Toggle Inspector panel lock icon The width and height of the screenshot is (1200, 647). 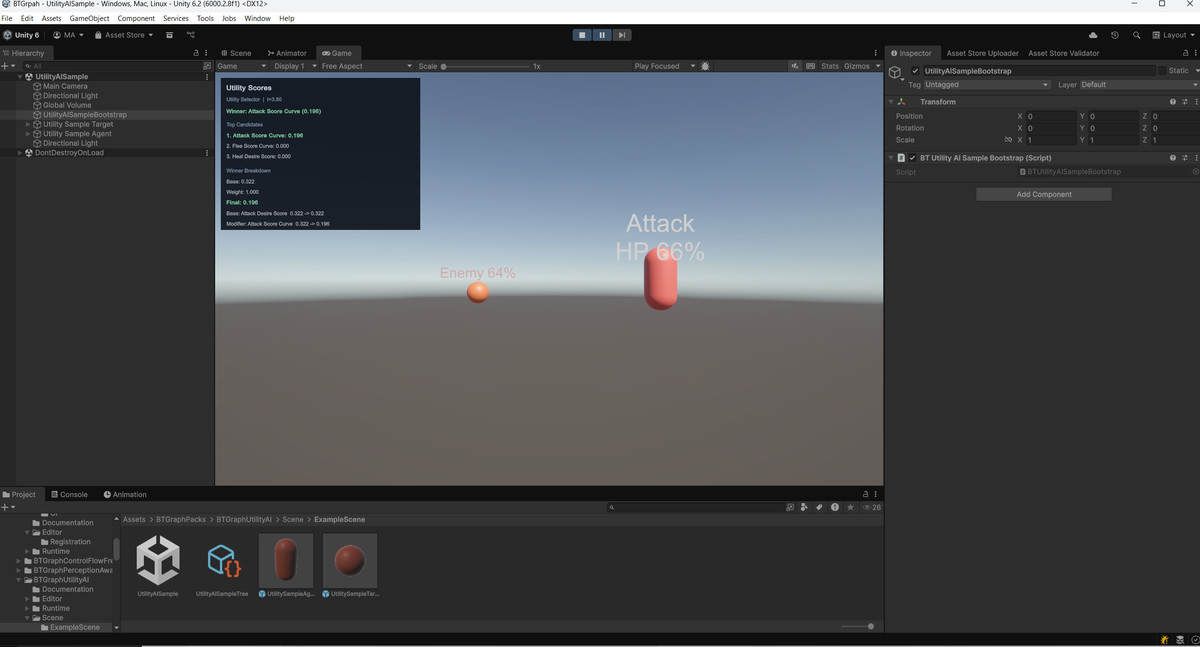[x=1186, y=53]
